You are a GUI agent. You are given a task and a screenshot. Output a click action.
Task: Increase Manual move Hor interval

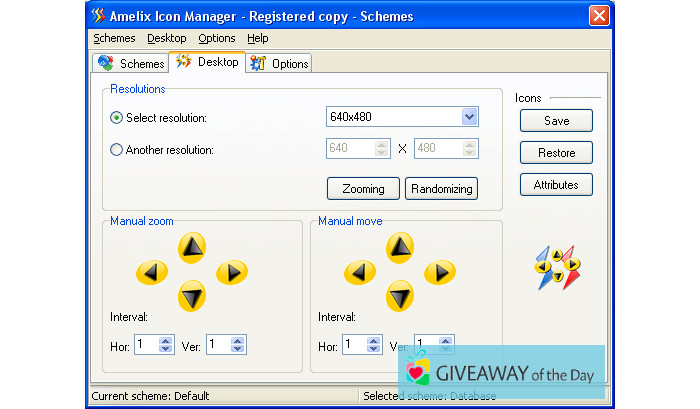click(374, 341)
